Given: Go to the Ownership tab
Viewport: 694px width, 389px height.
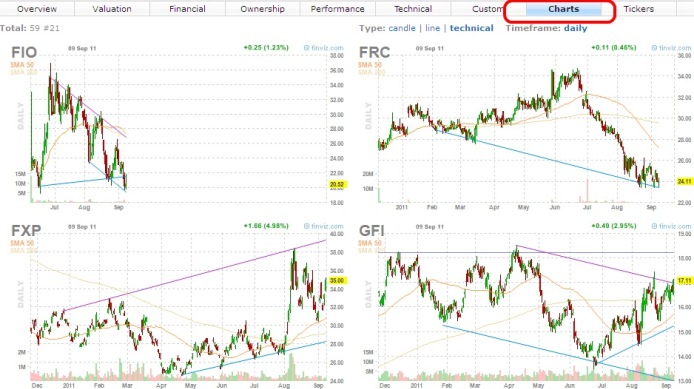Looking at the screenshot, I should pyautogui.click(x=262, y=9).
